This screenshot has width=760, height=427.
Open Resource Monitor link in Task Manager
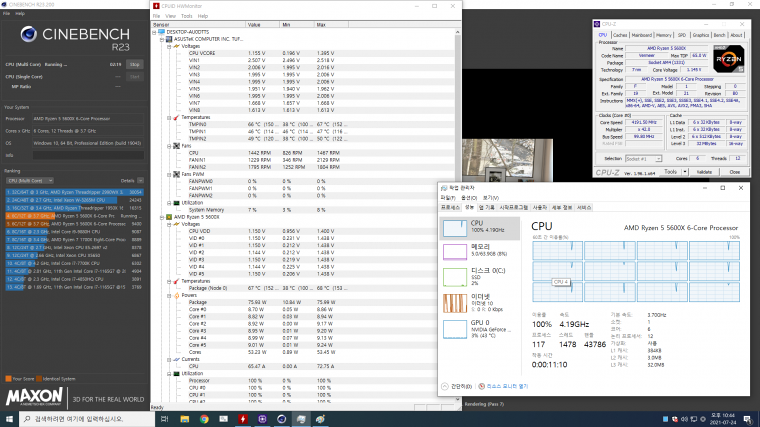(x=504, y=386)
